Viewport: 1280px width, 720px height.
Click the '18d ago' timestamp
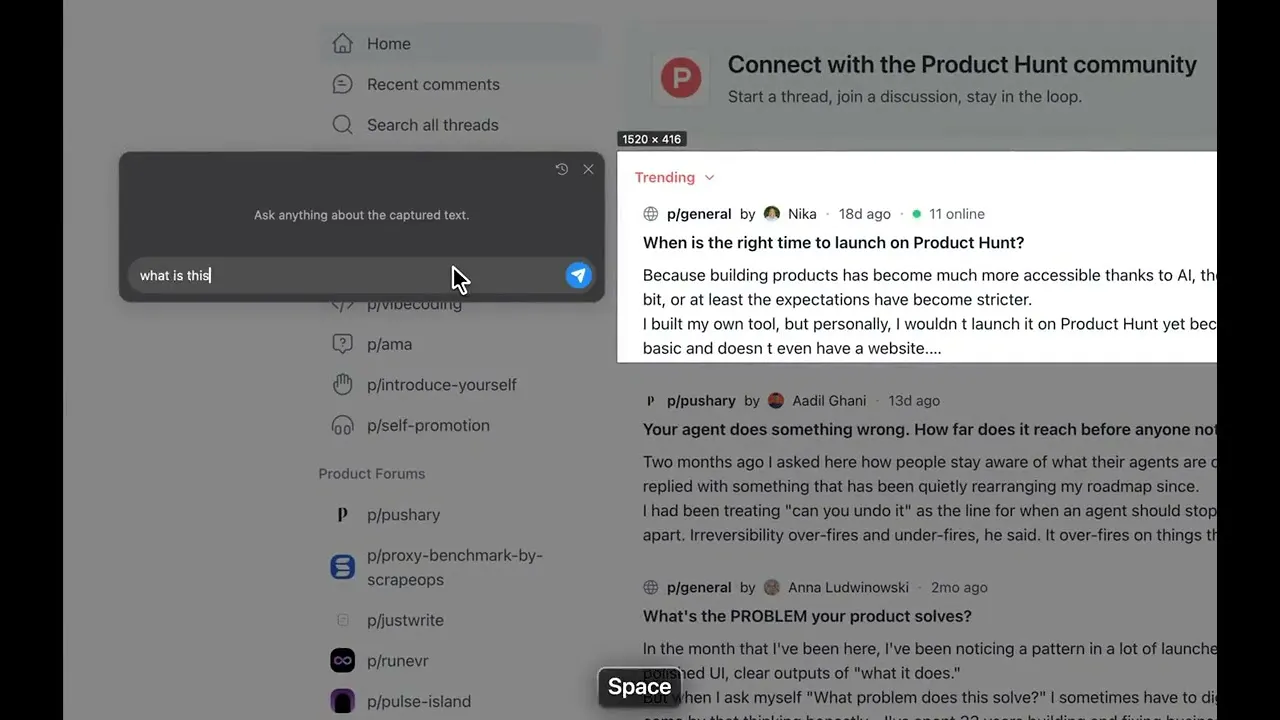pyautogui.click(x=865, y=214)
